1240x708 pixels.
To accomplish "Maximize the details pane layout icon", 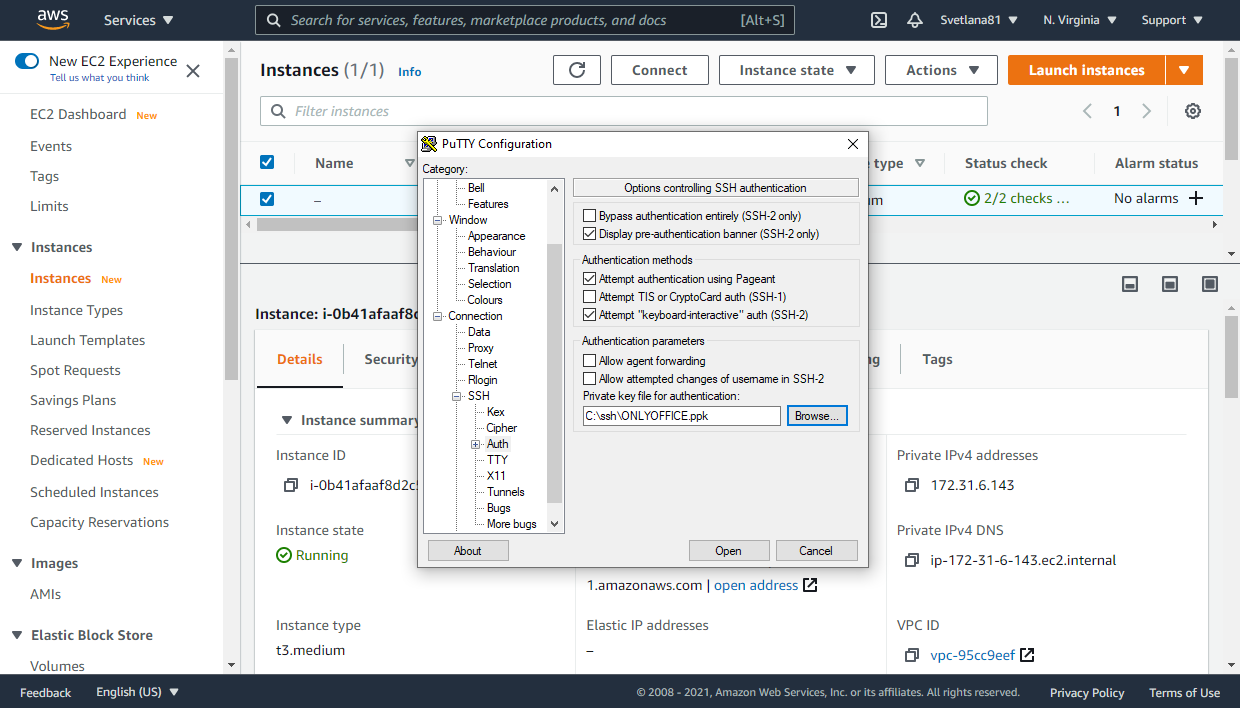I will tap(1209, 284).
